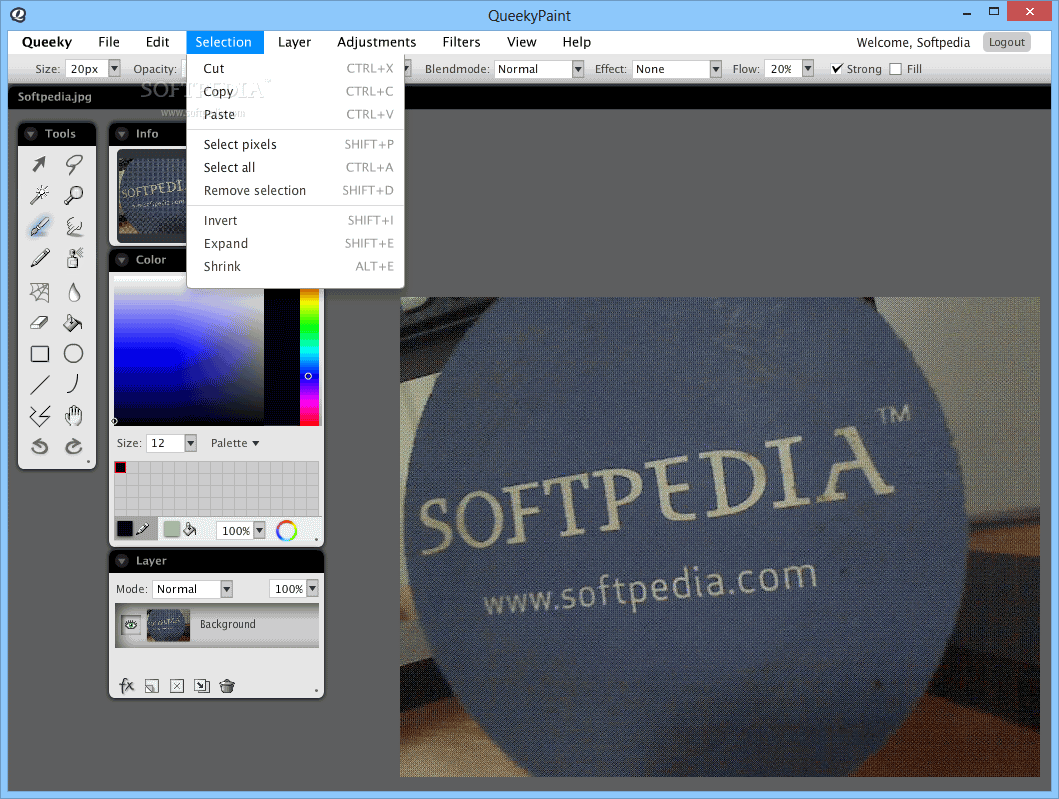
Task: Click the undo arrow icon
Action: click(x=39, y=446)
